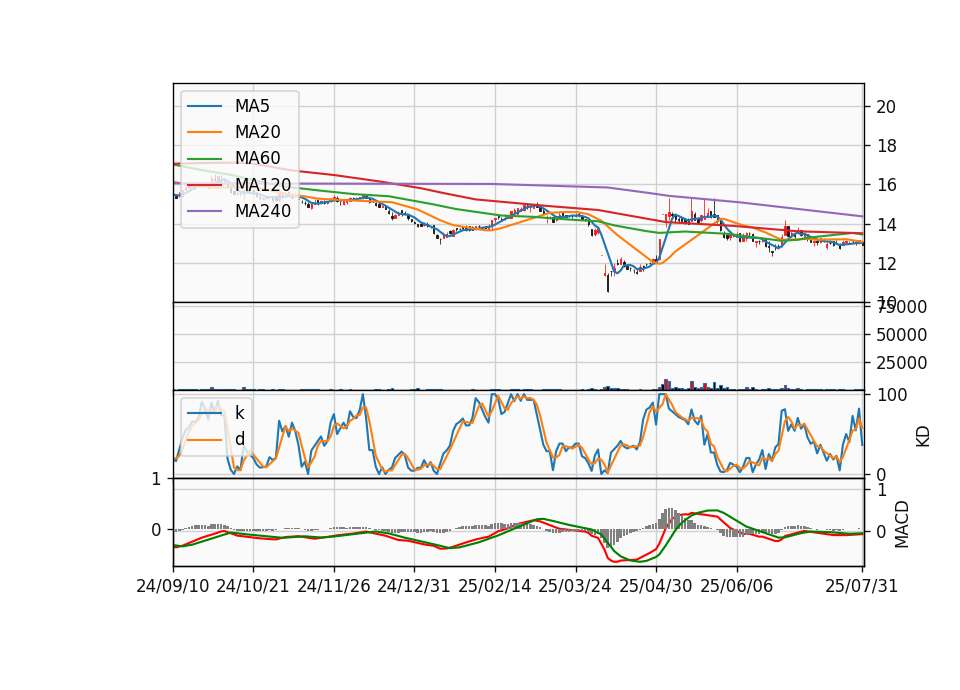The image size is (960, 690).
Task: Select the MA60 legend label
Action: [x=257, y=158]
